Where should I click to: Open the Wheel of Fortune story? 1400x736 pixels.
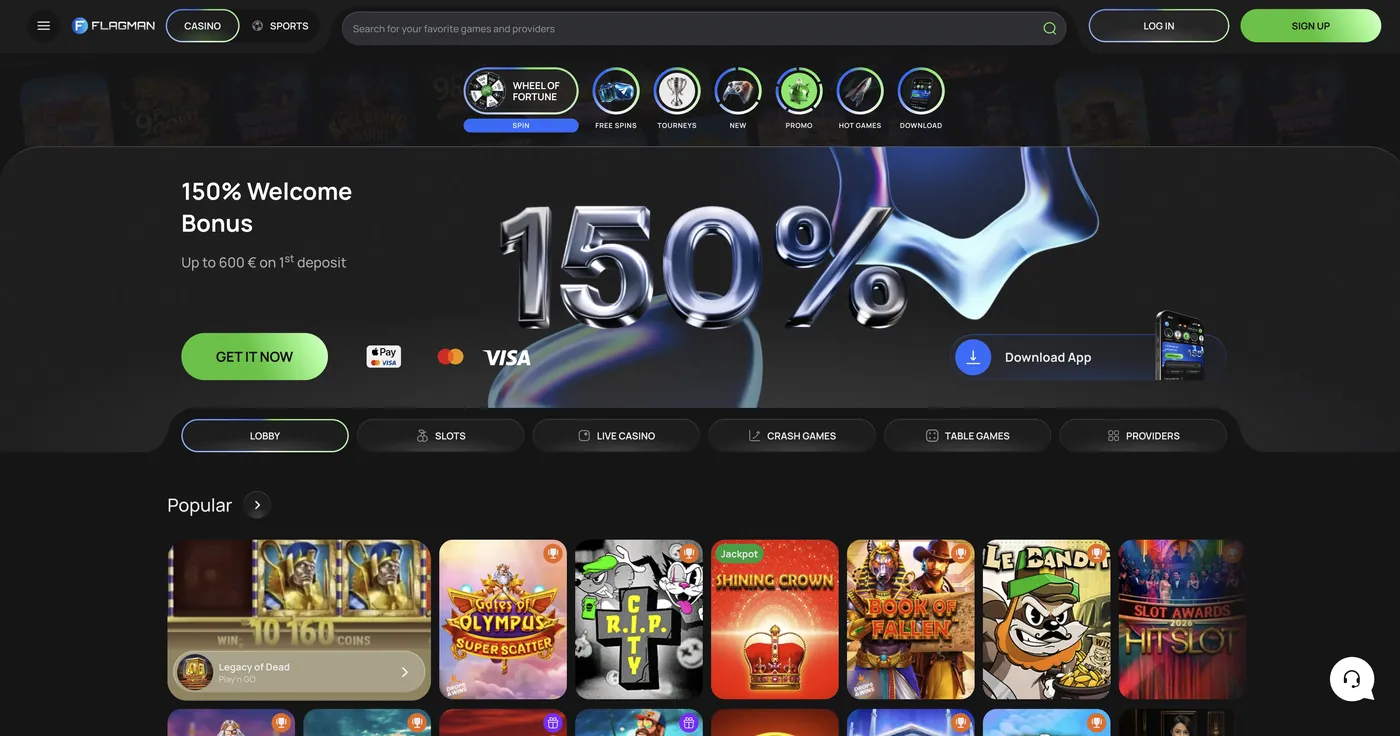[x=521, y=92]
